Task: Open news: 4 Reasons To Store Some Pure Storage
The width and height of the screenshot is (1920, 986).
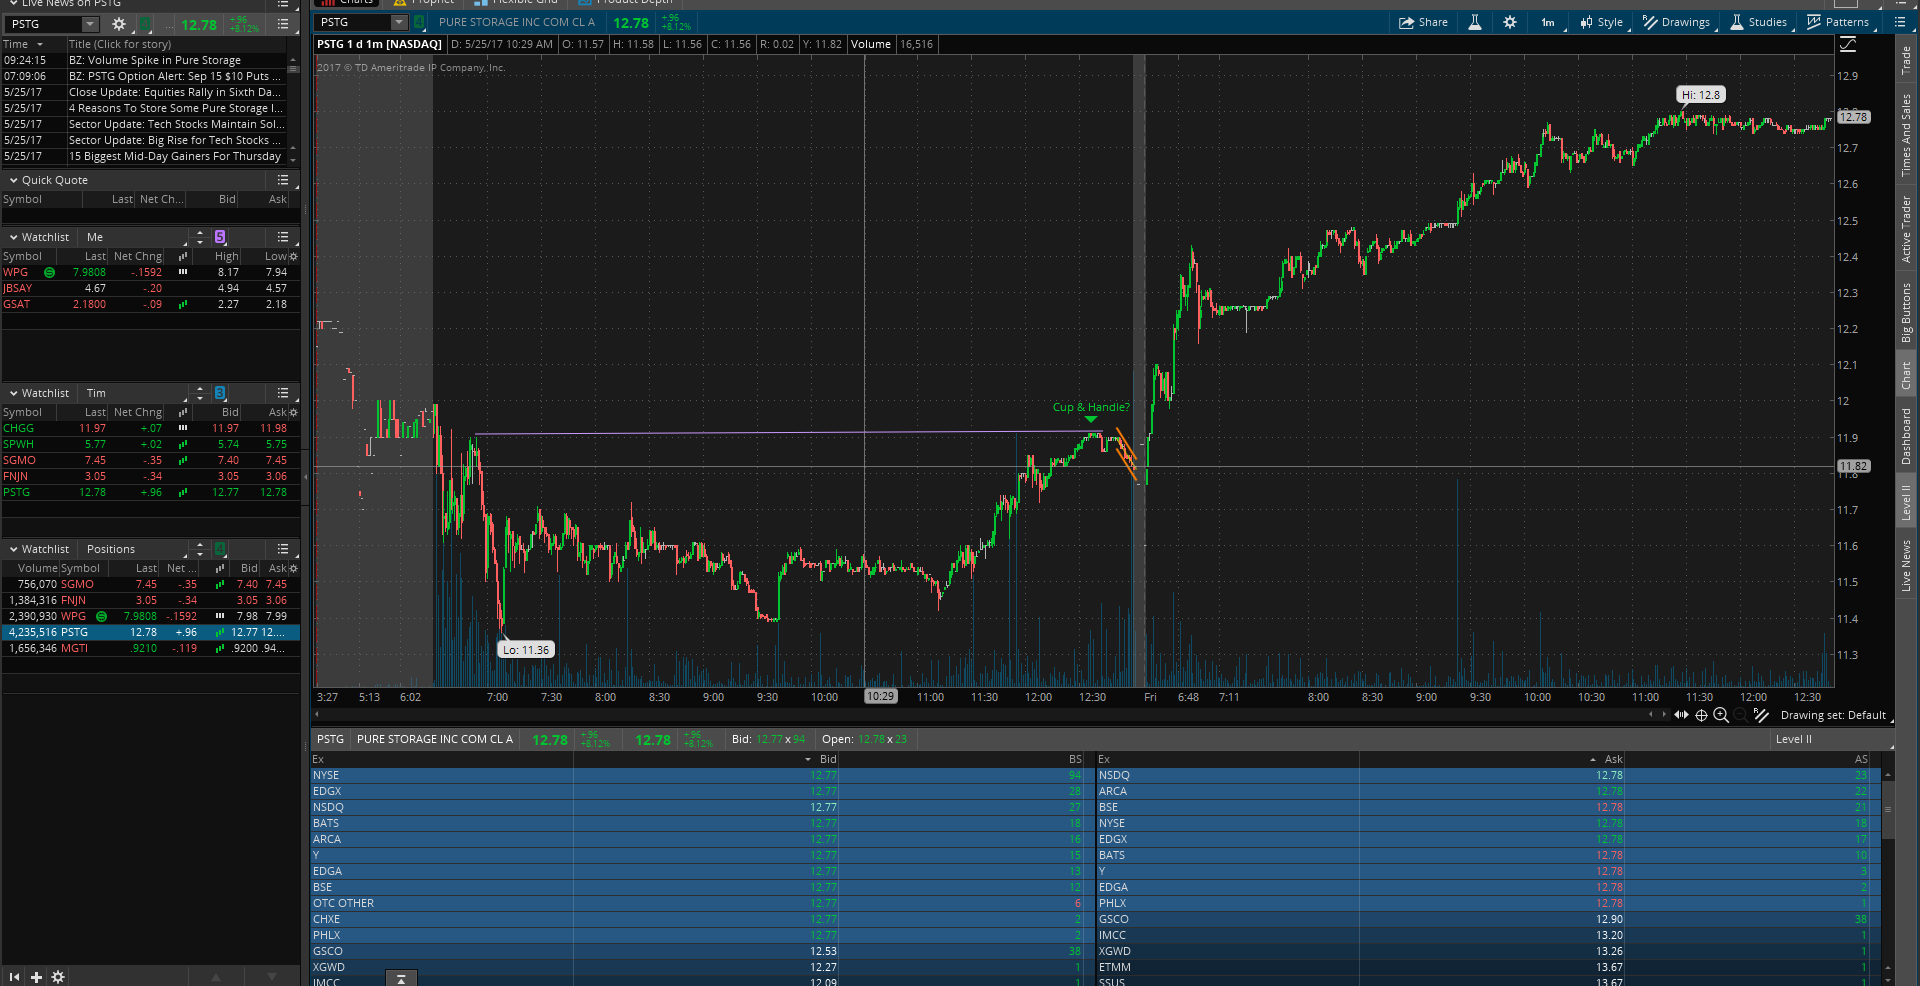Action: [175, 108]
